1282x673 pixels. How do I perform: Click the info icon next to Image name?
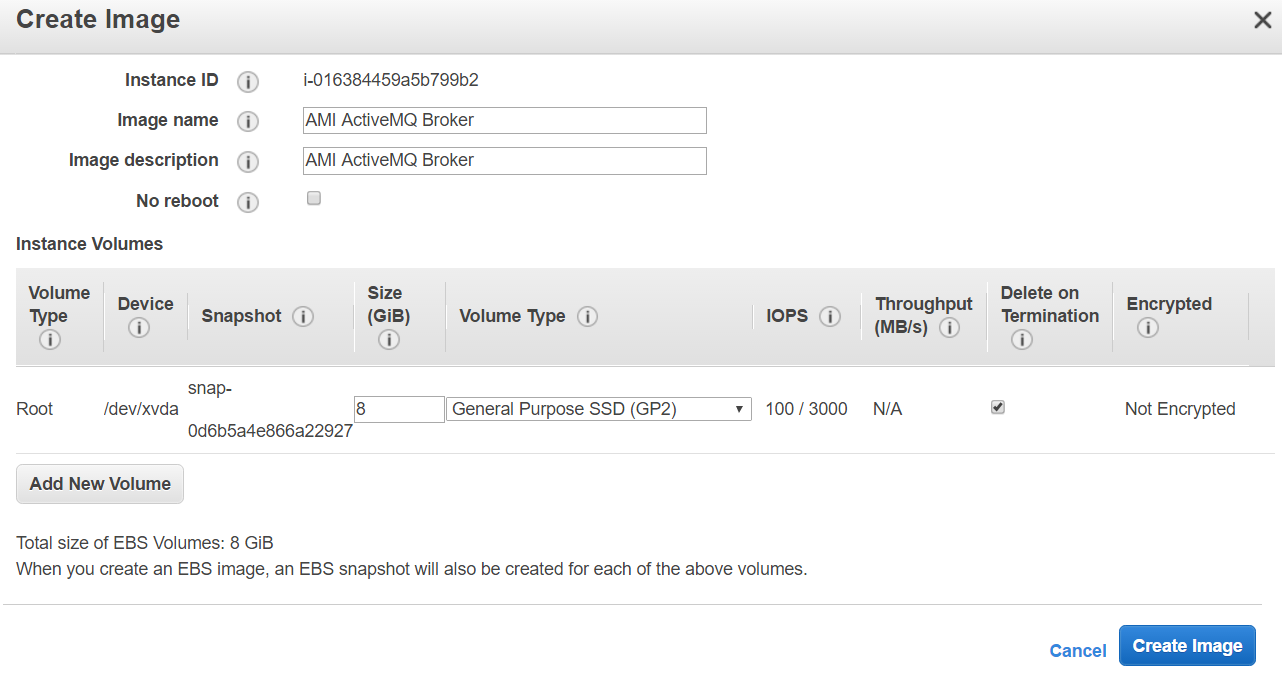click(248, 122)
